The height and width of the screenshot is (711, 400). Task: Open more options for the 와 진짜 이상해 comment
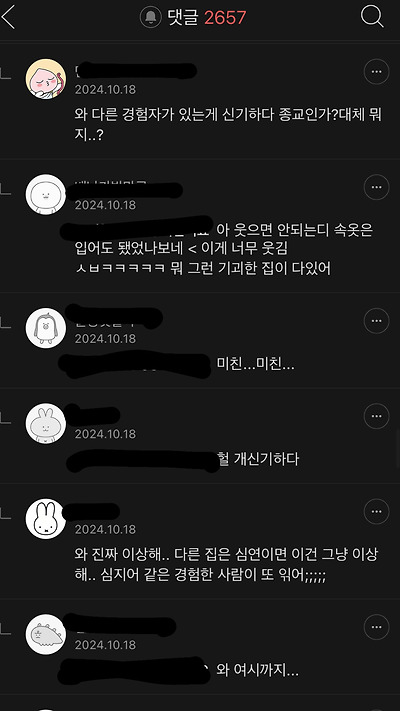376,511
